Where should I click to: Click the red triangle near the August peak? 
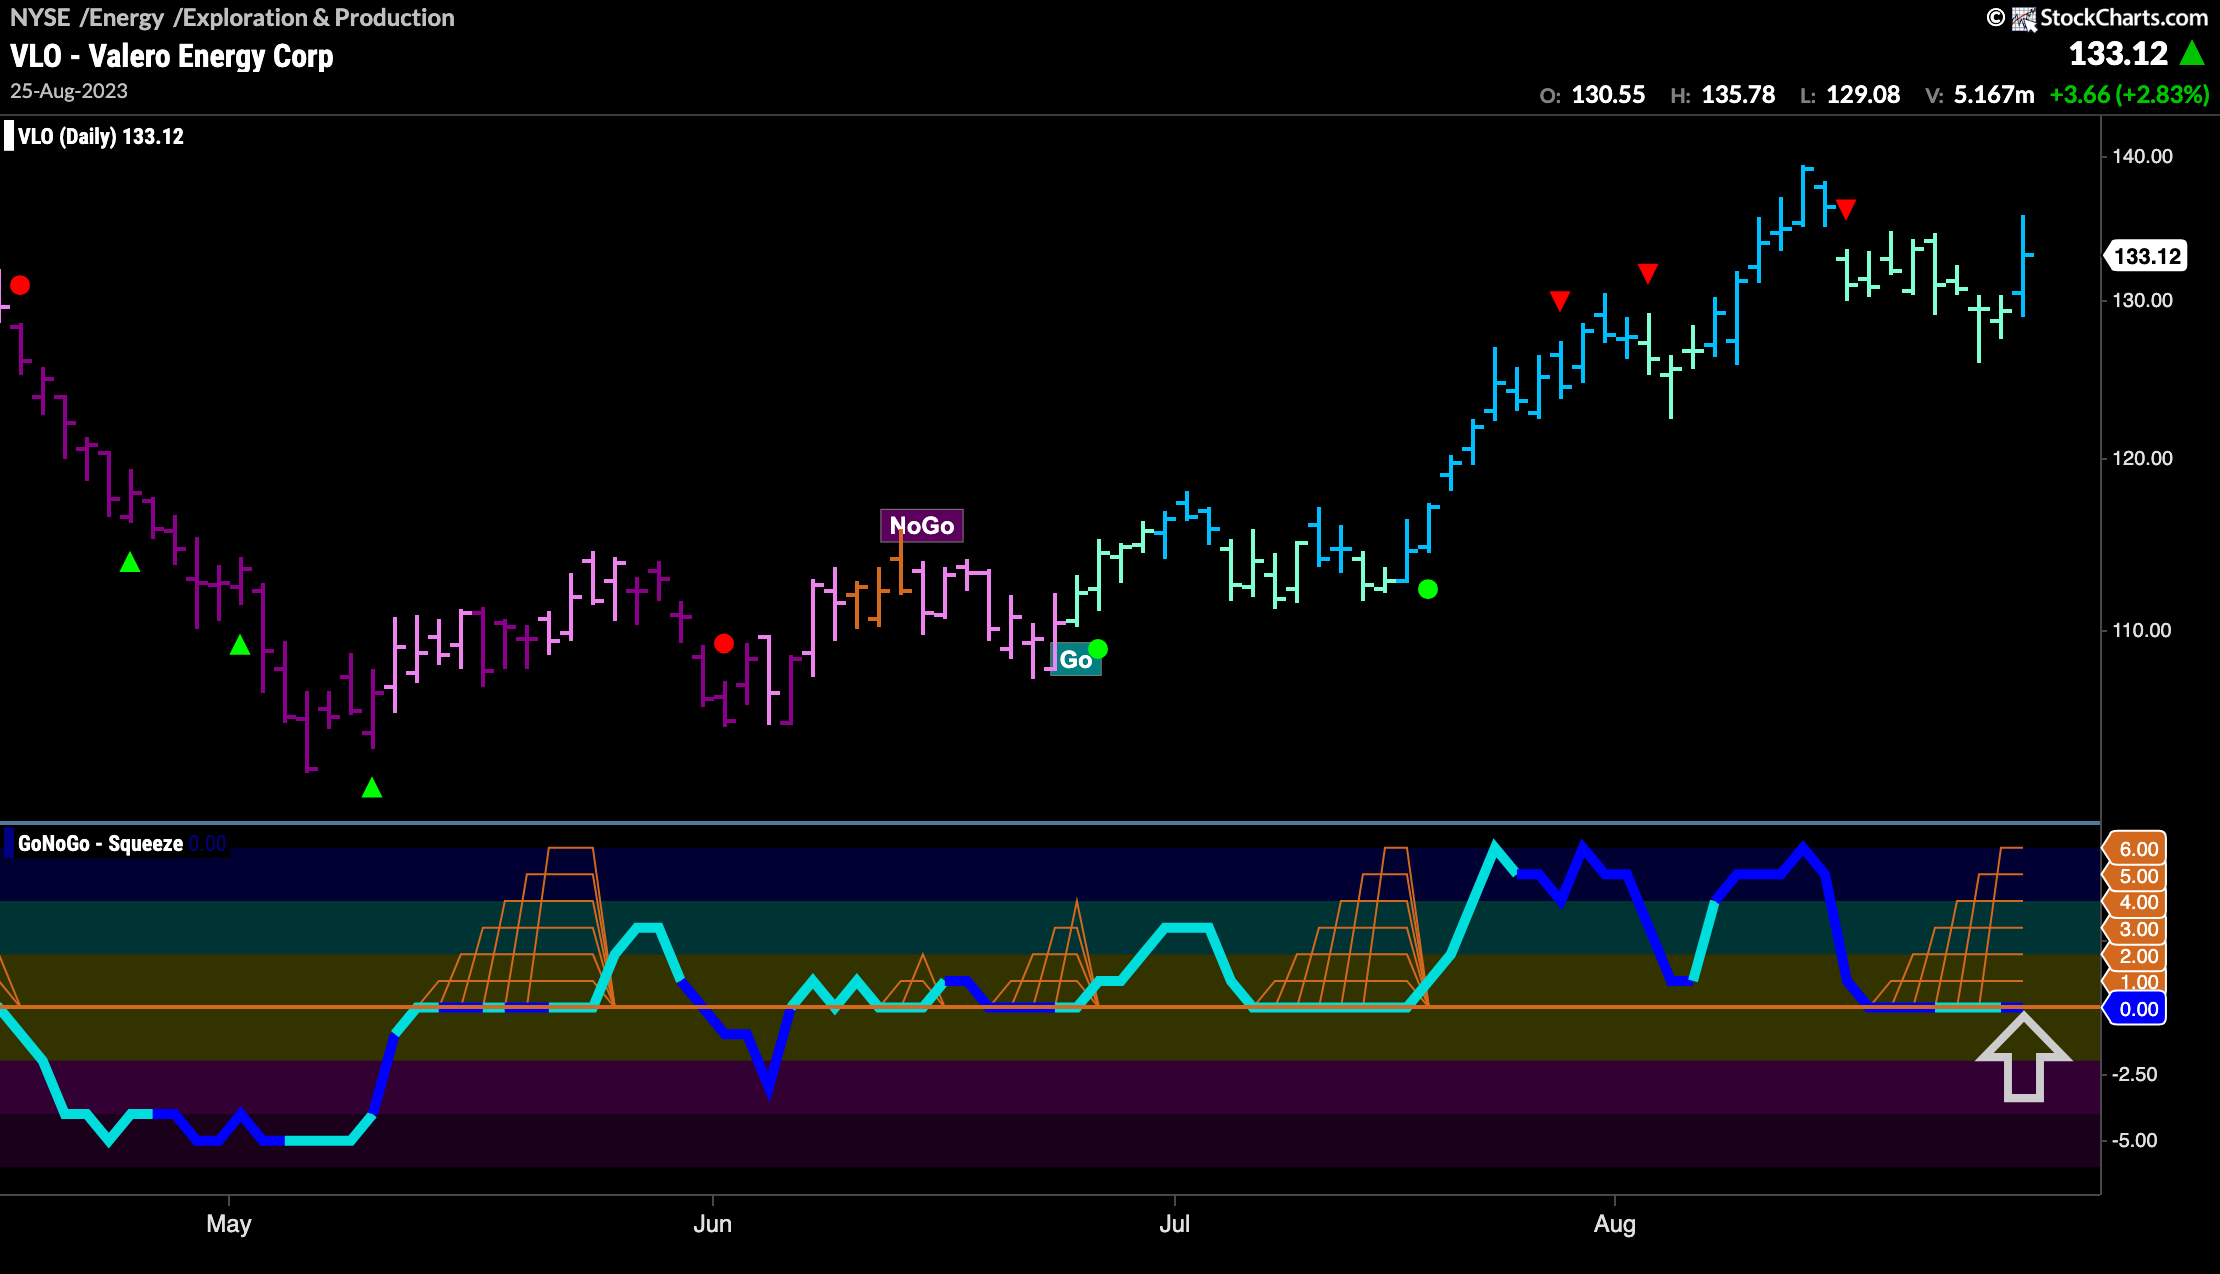click(1846, 209)
